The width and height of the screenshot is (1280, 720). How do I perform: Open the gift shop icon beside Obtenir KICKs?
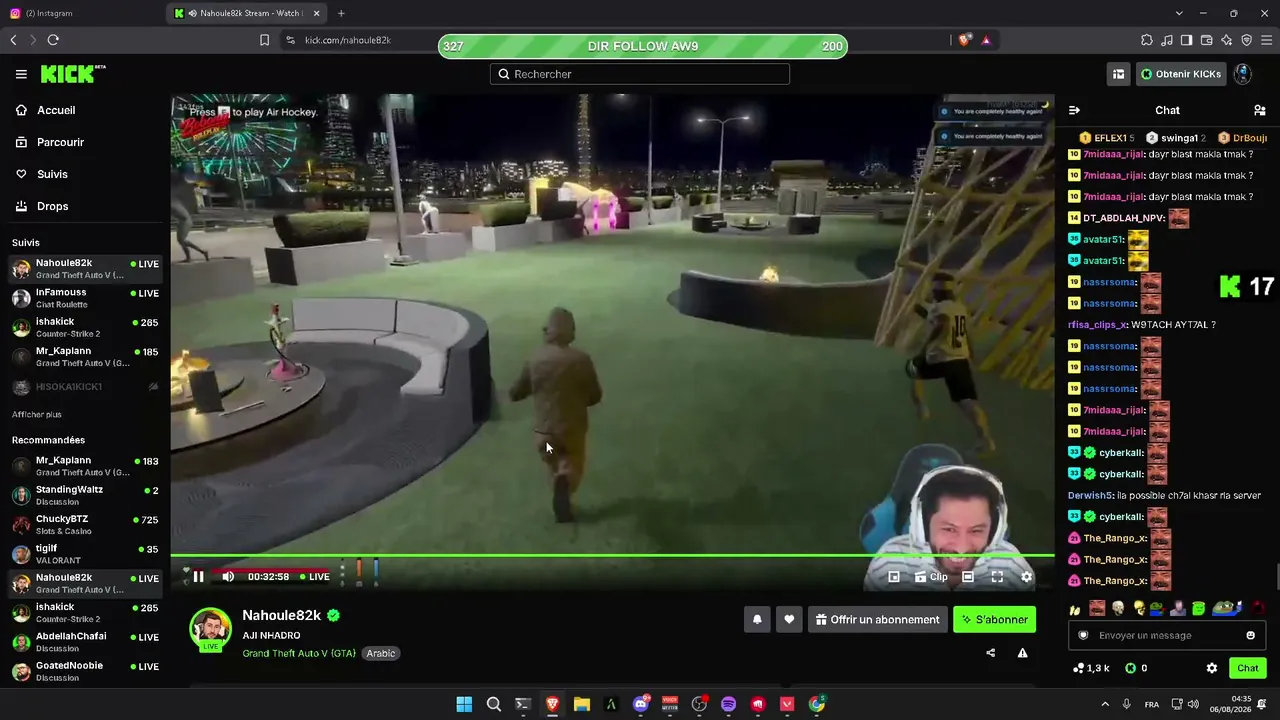[x=1118, y=74]
